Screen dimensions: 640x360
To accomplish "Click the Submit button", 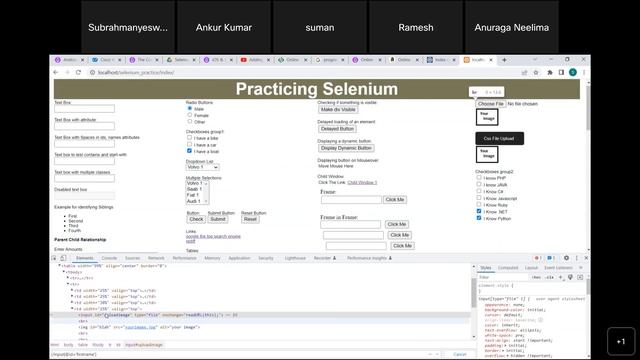I will tap(218, 219).
